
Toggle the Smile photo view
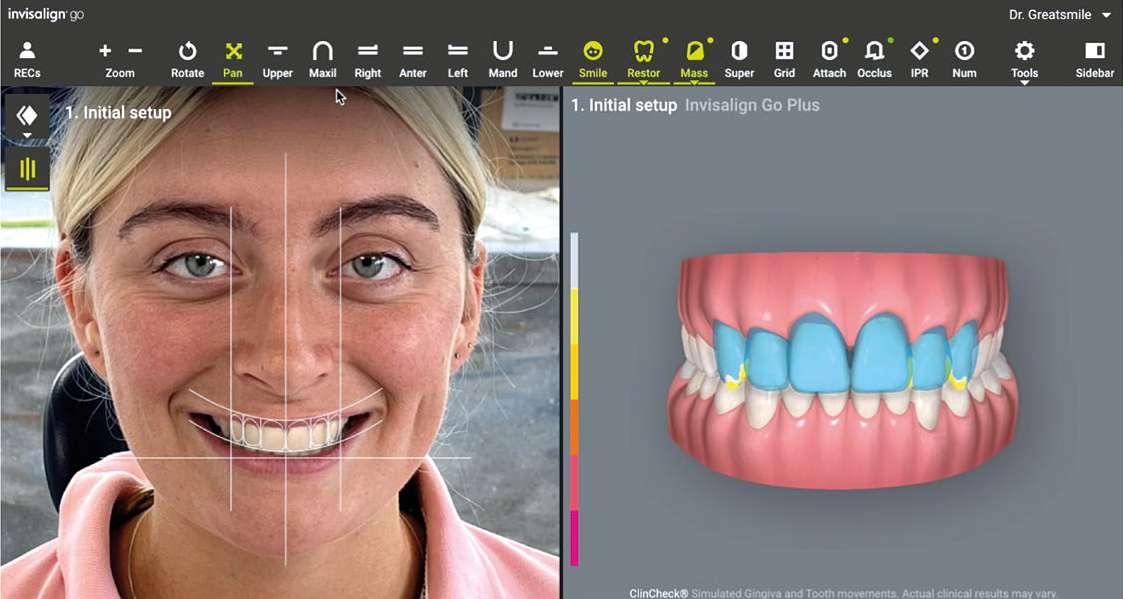[x=593, y=59]
